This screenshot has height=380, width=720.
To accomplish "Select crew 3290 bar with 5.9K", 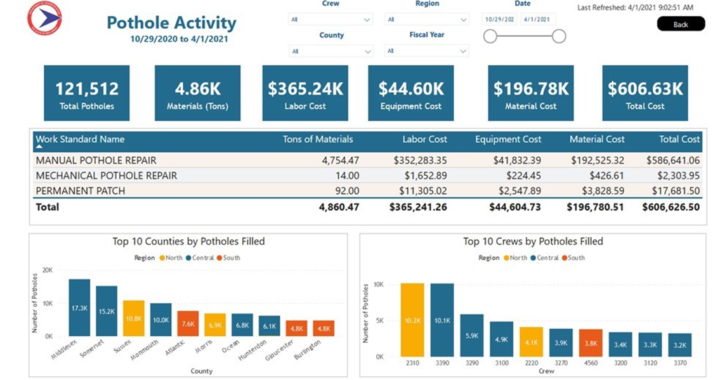I will pyautogui.click(x=472, y=335).
